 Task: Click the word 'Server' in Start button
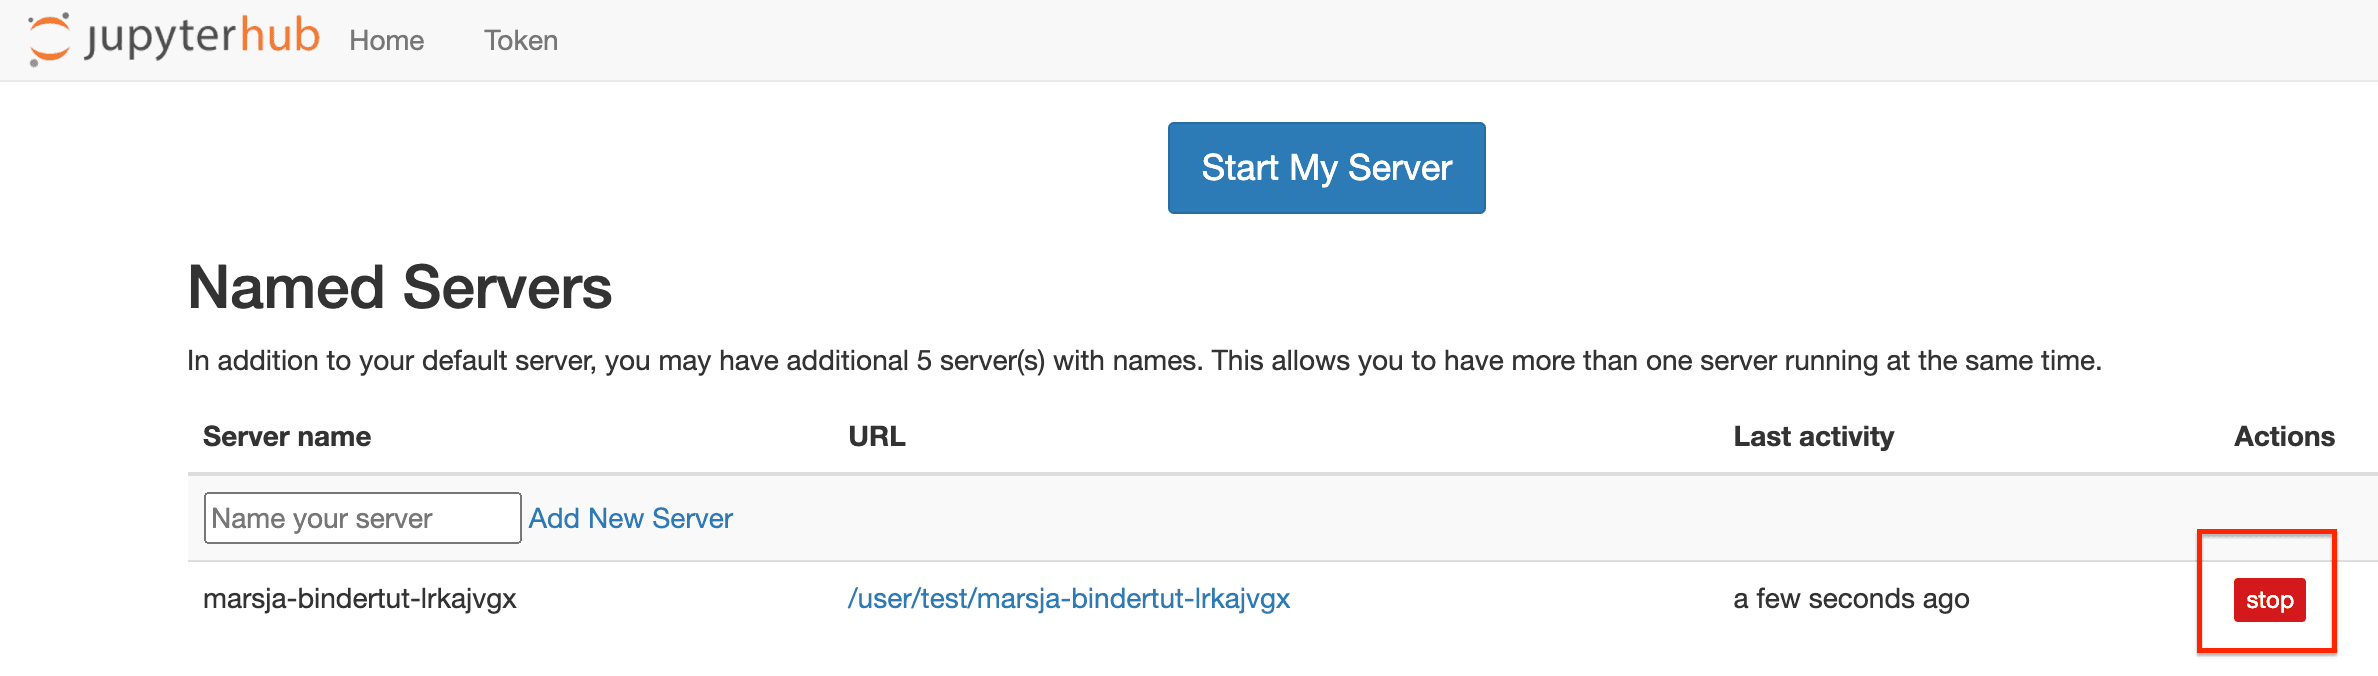click(x=1399, y=168)
